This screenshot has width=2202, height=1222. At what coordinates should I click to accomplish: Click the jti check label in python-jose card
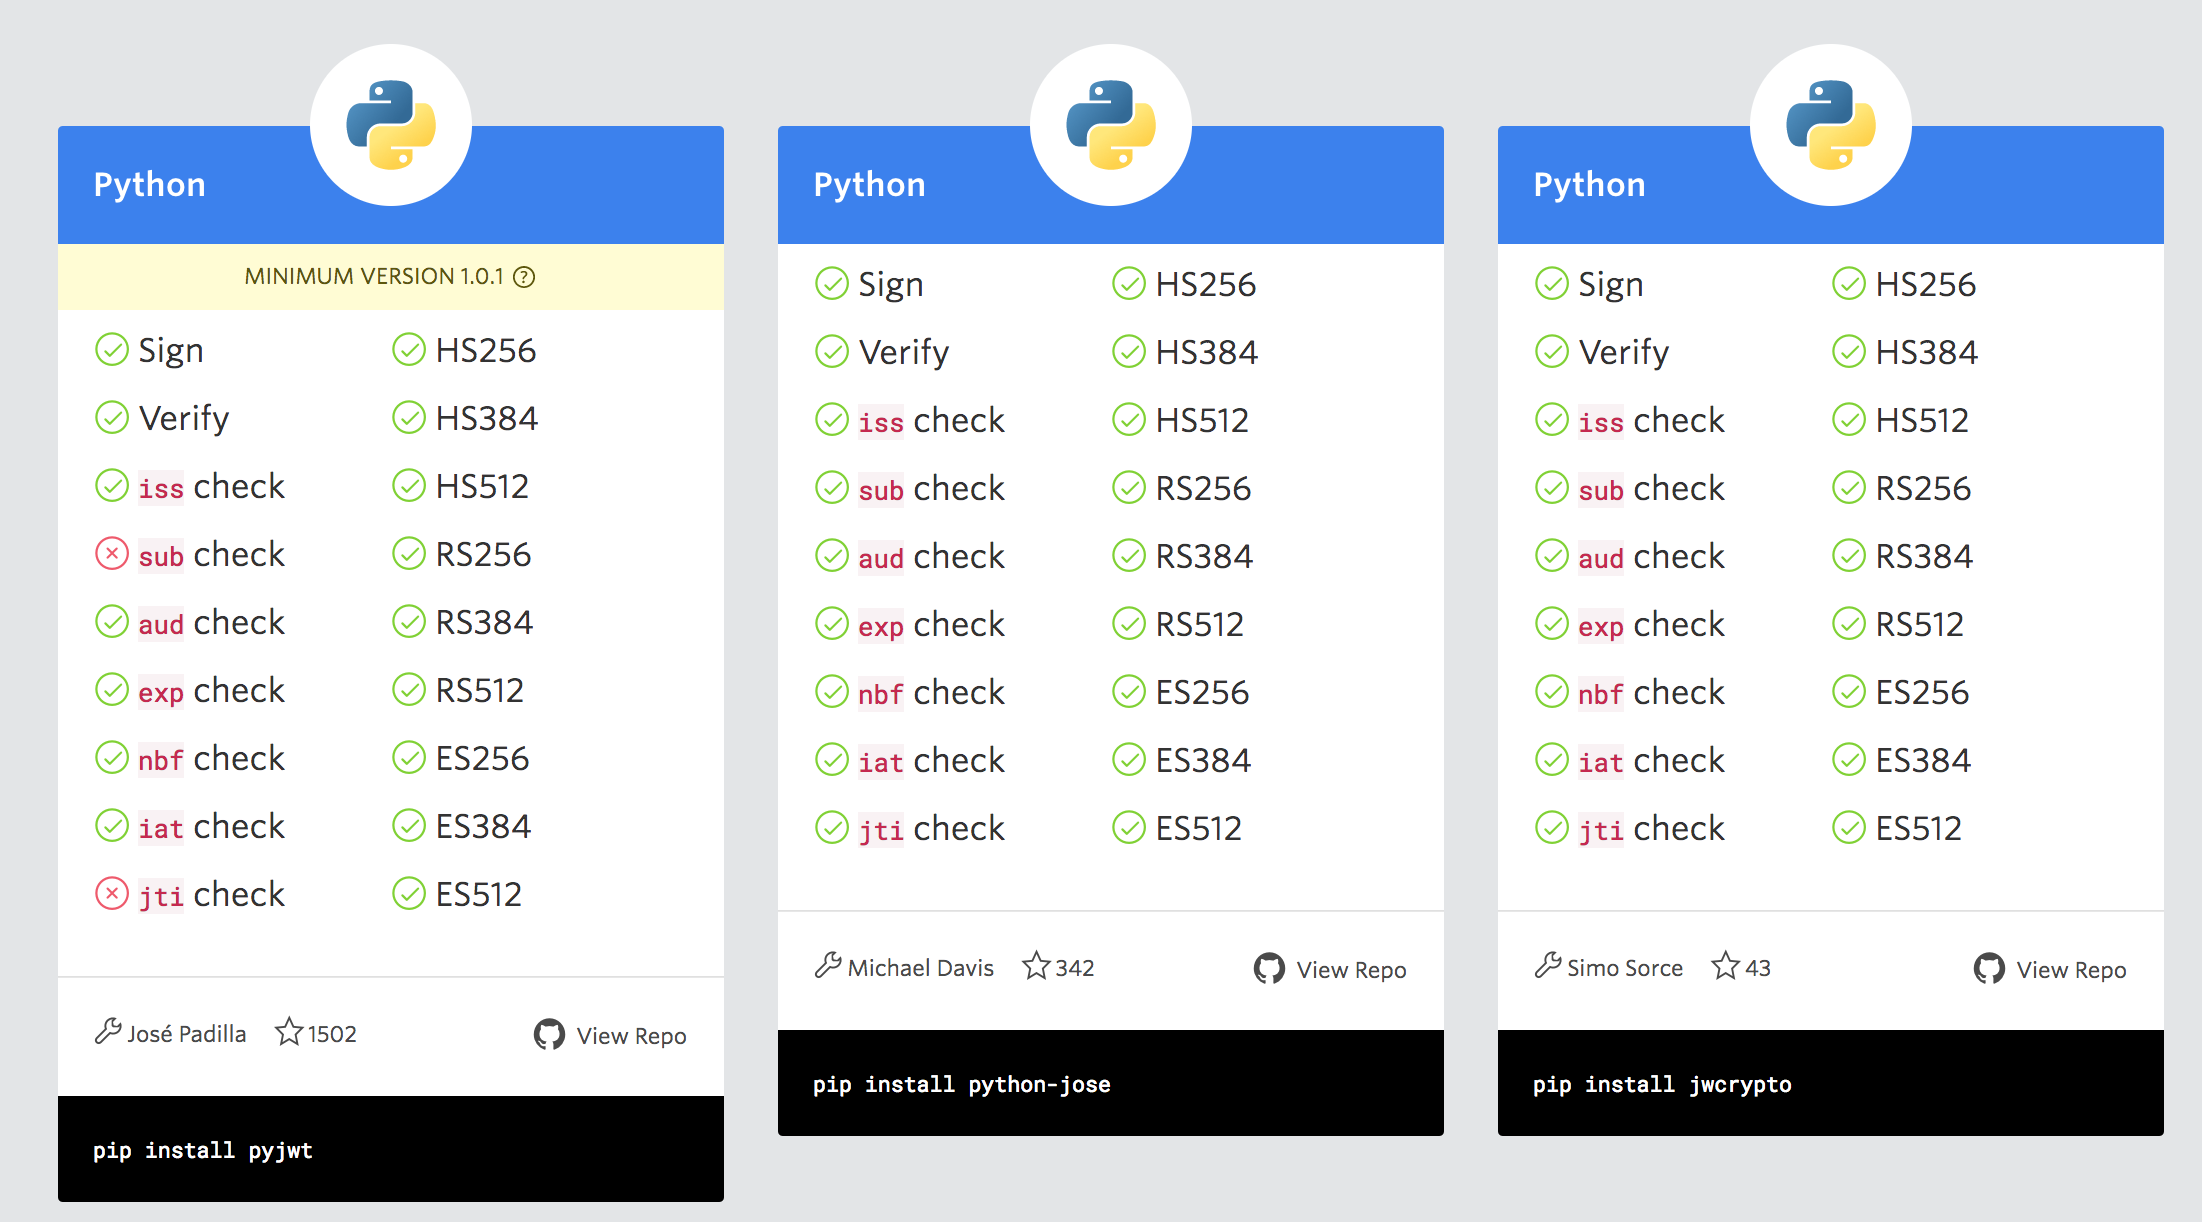[932, 828]
